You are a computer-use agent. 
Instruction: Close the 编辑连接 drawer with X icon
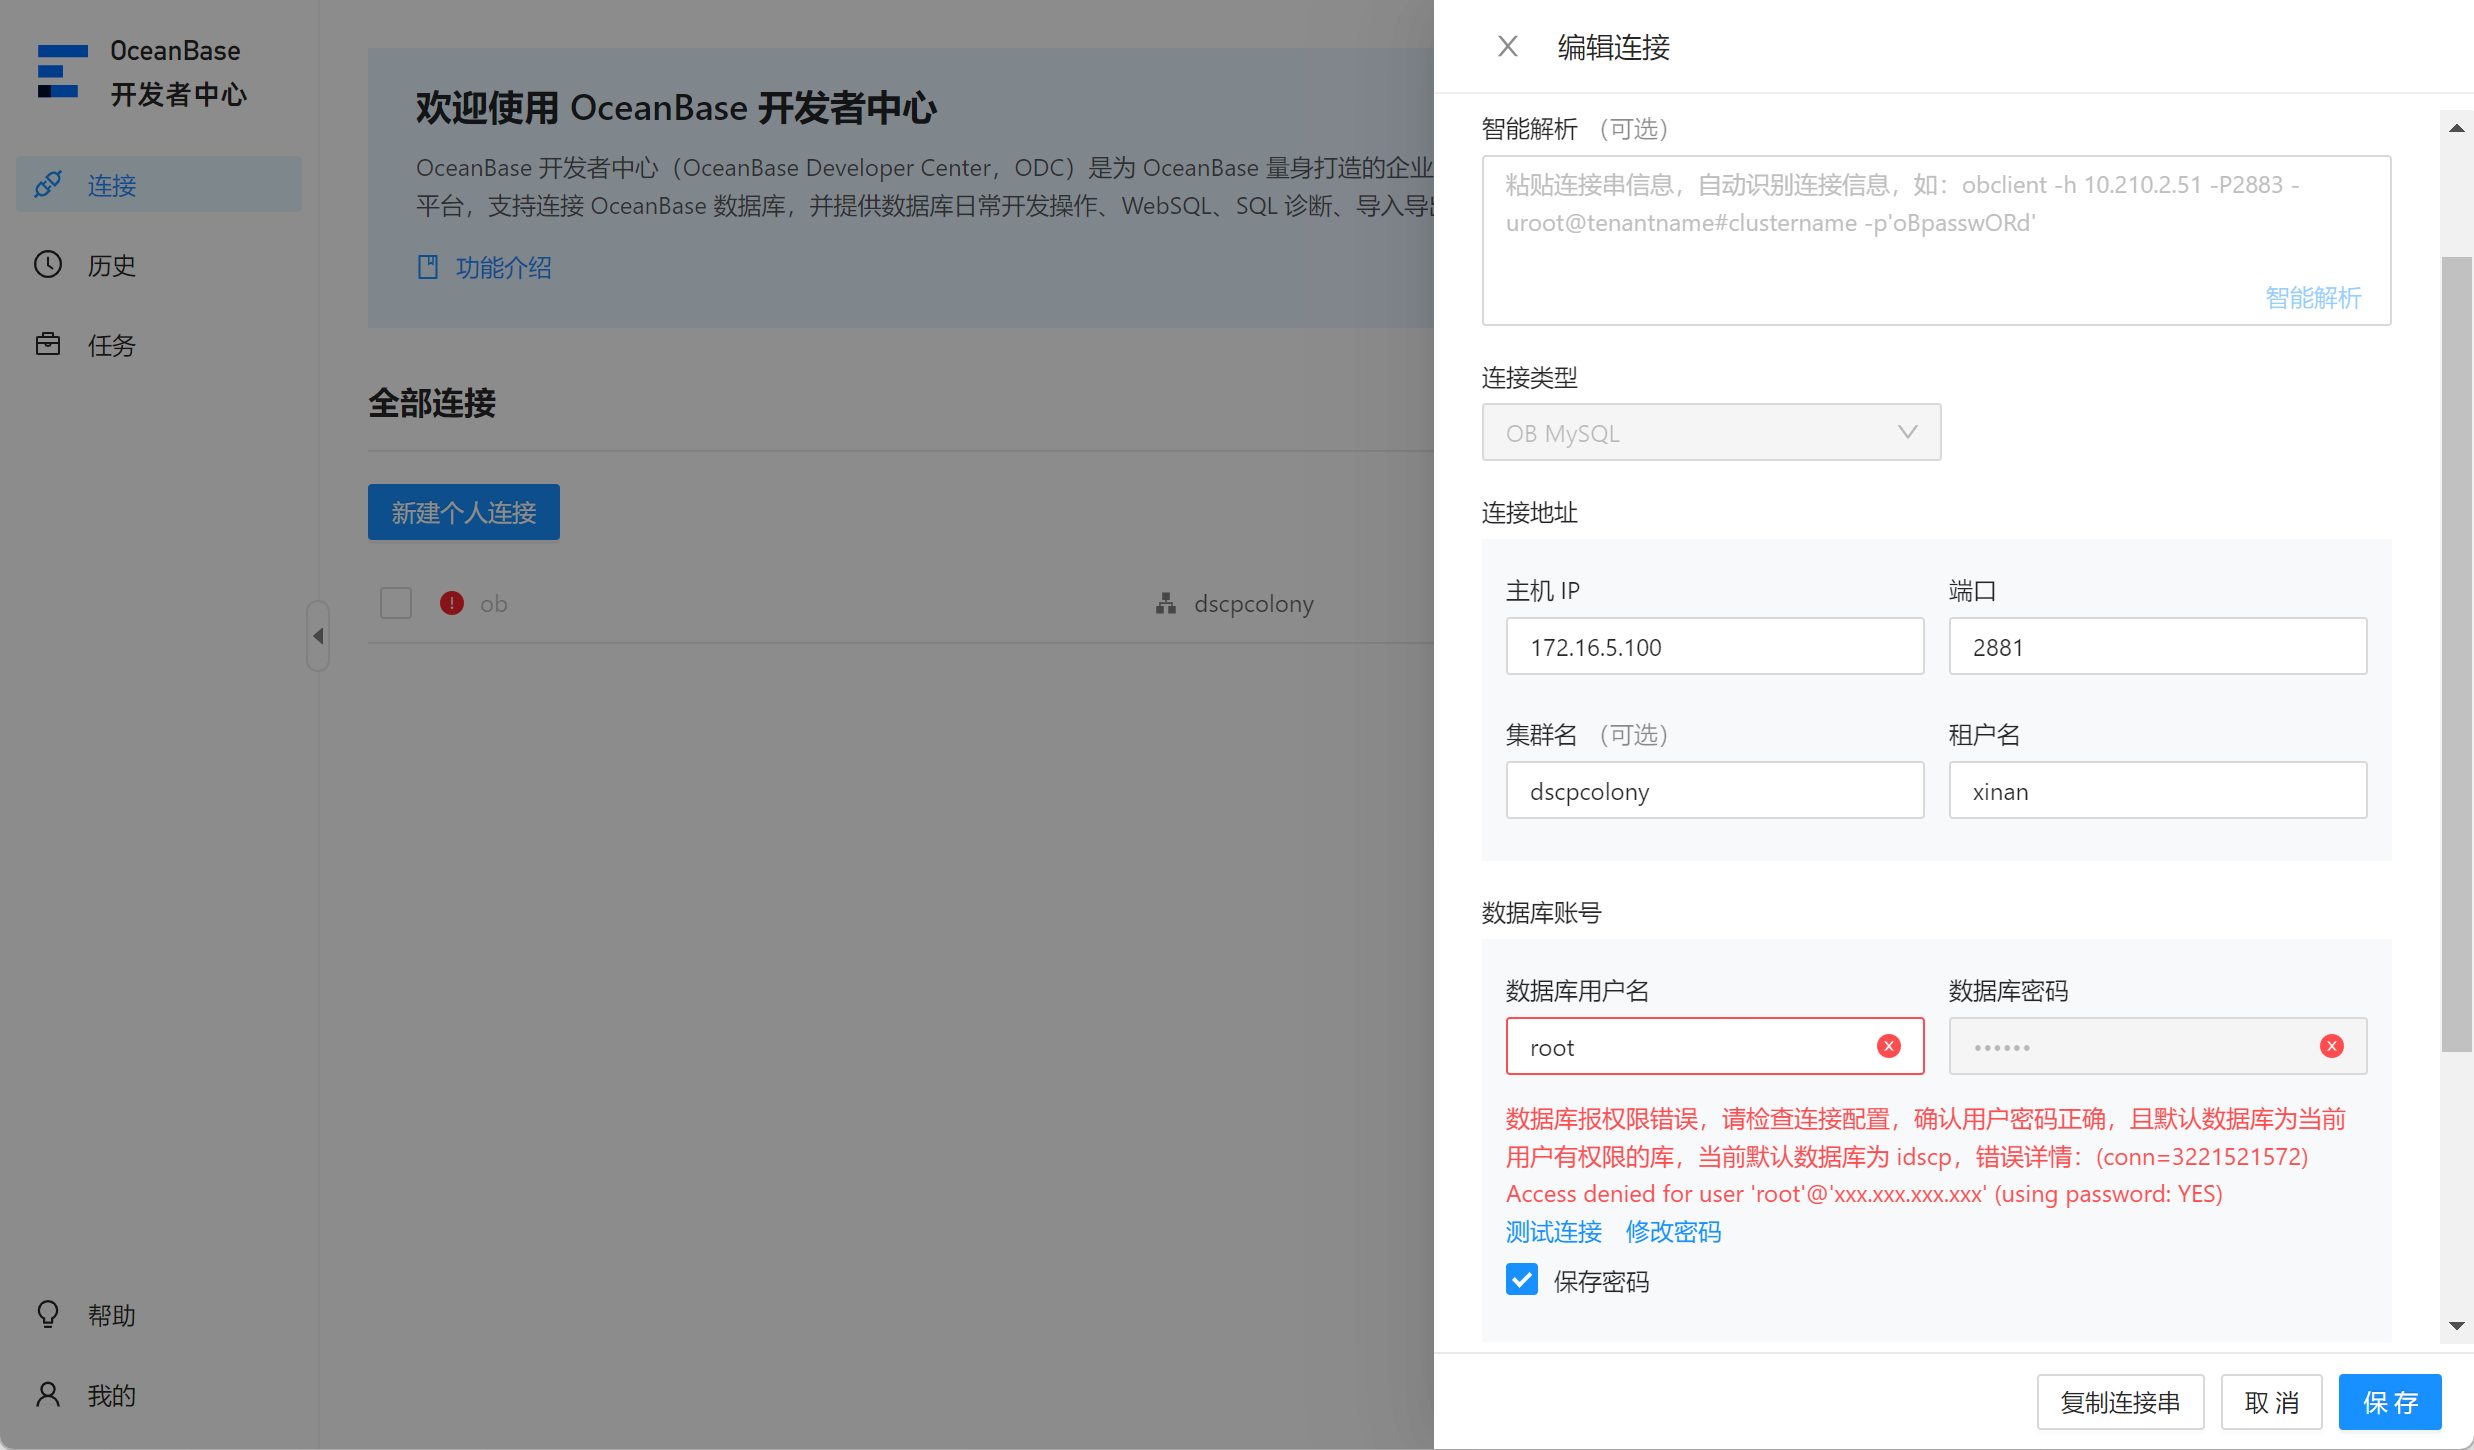pyautogui.click(x=1507, y=46)
